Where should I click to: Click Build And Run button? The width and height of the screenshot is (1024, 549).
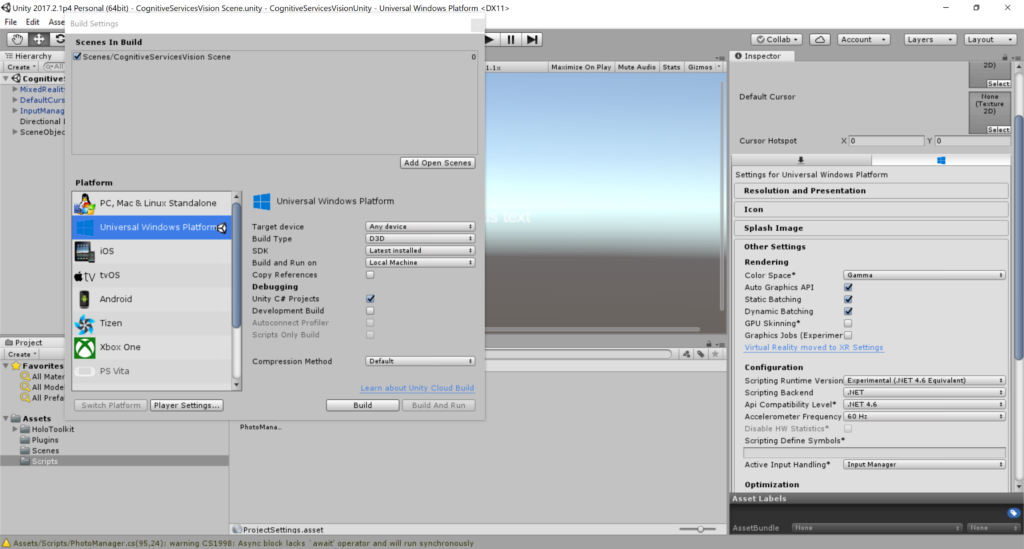pos(438,405)
